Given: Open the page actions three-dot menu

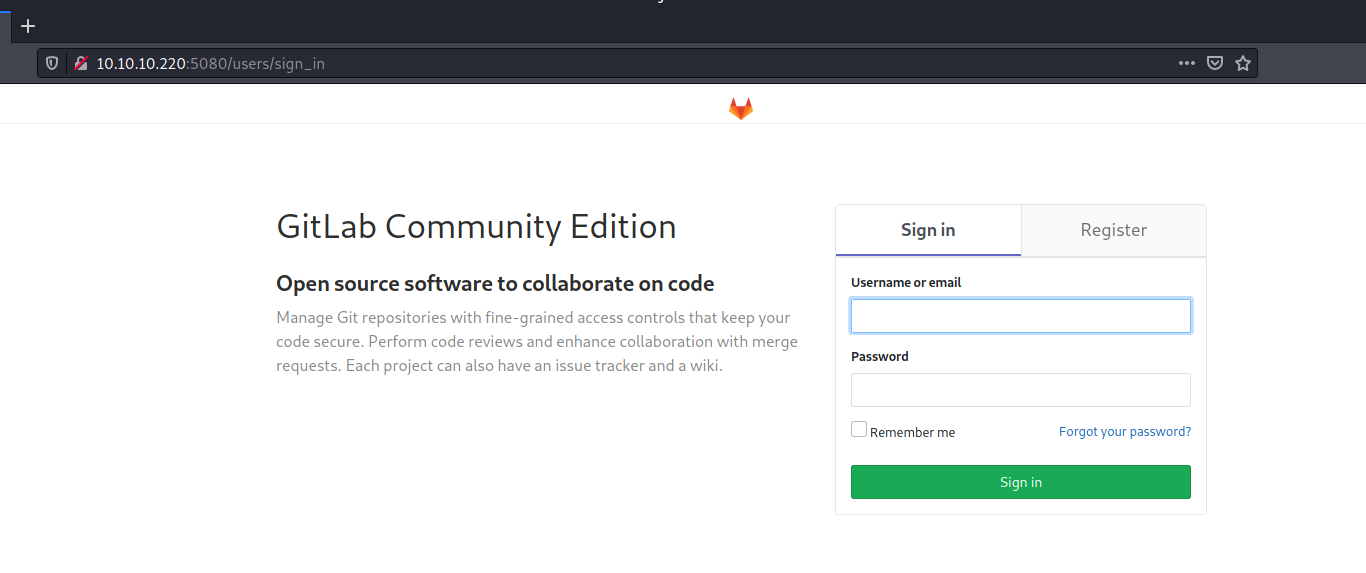Looking at the screenshot, I should (1186, 63).
